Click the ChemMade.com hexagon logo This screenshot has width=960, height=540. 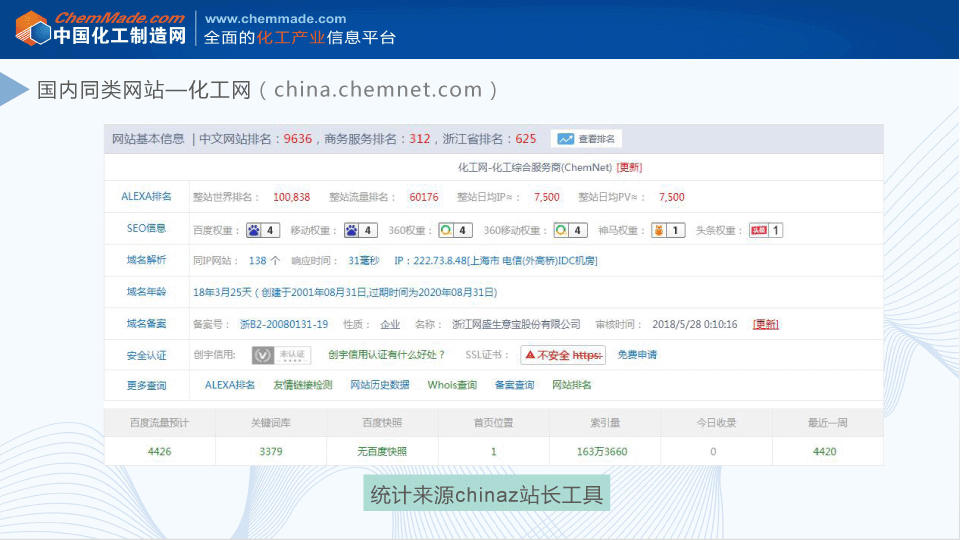pos(33,29)
